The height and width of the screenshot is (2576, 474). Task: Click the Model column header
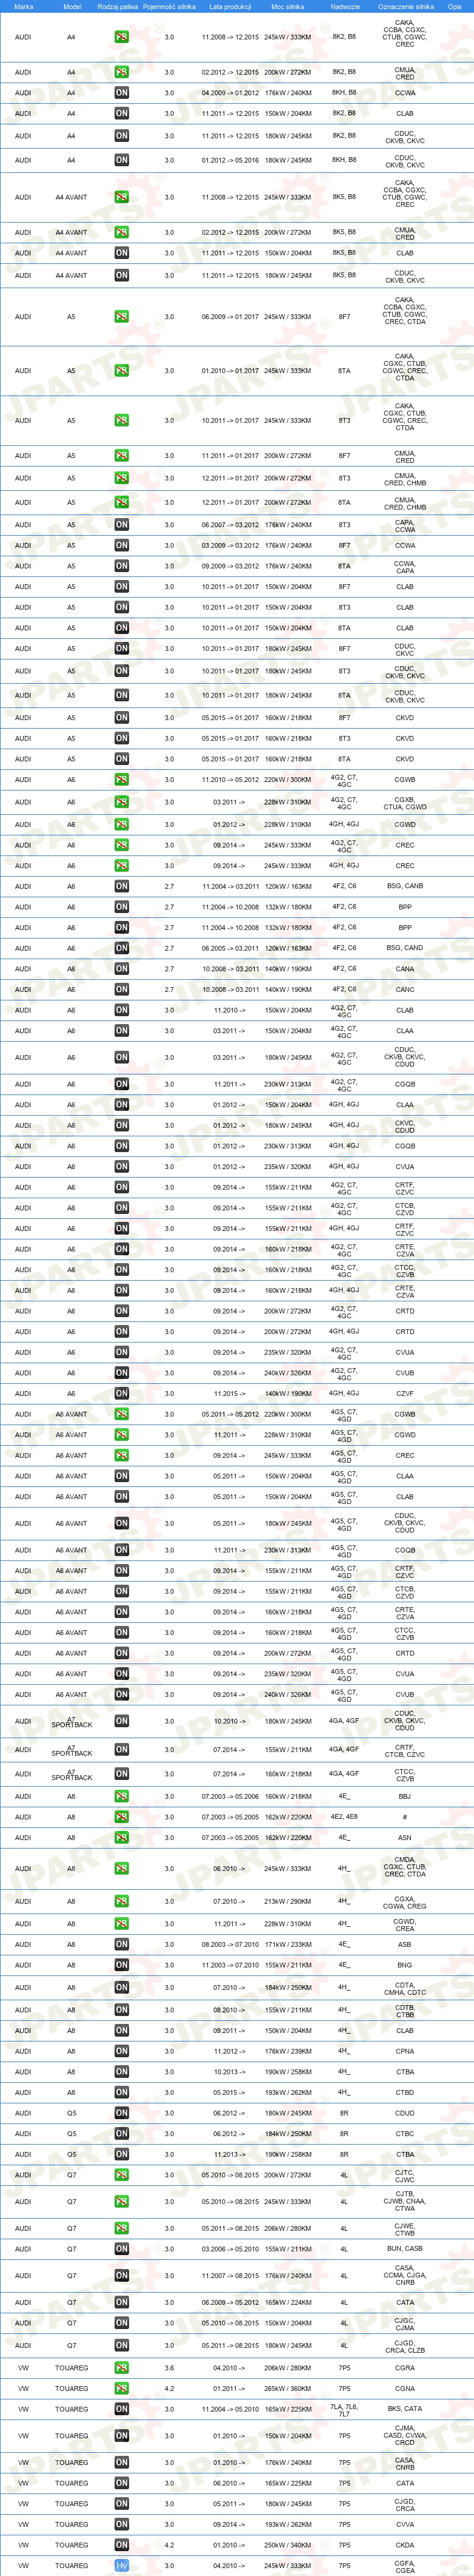pyautogui.click(x=72, y=6)
